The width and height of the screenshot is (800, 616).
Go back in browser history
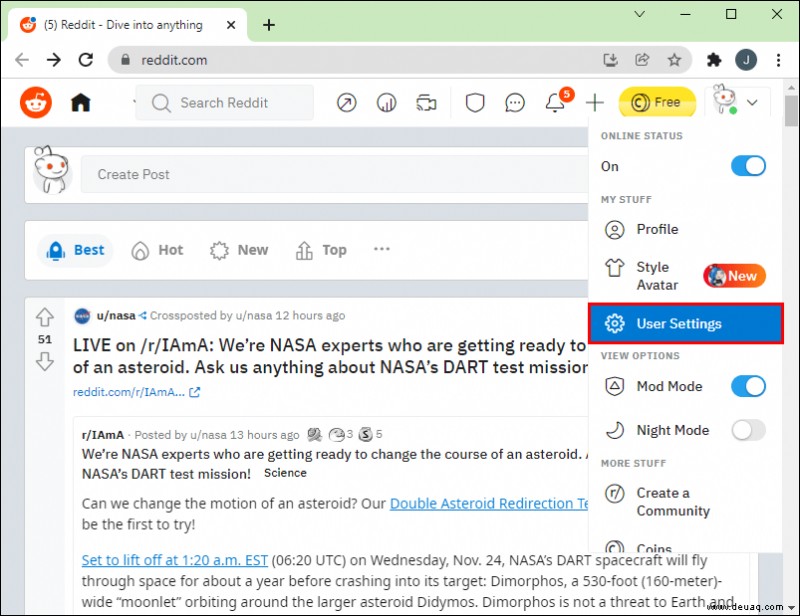point(22,60)
